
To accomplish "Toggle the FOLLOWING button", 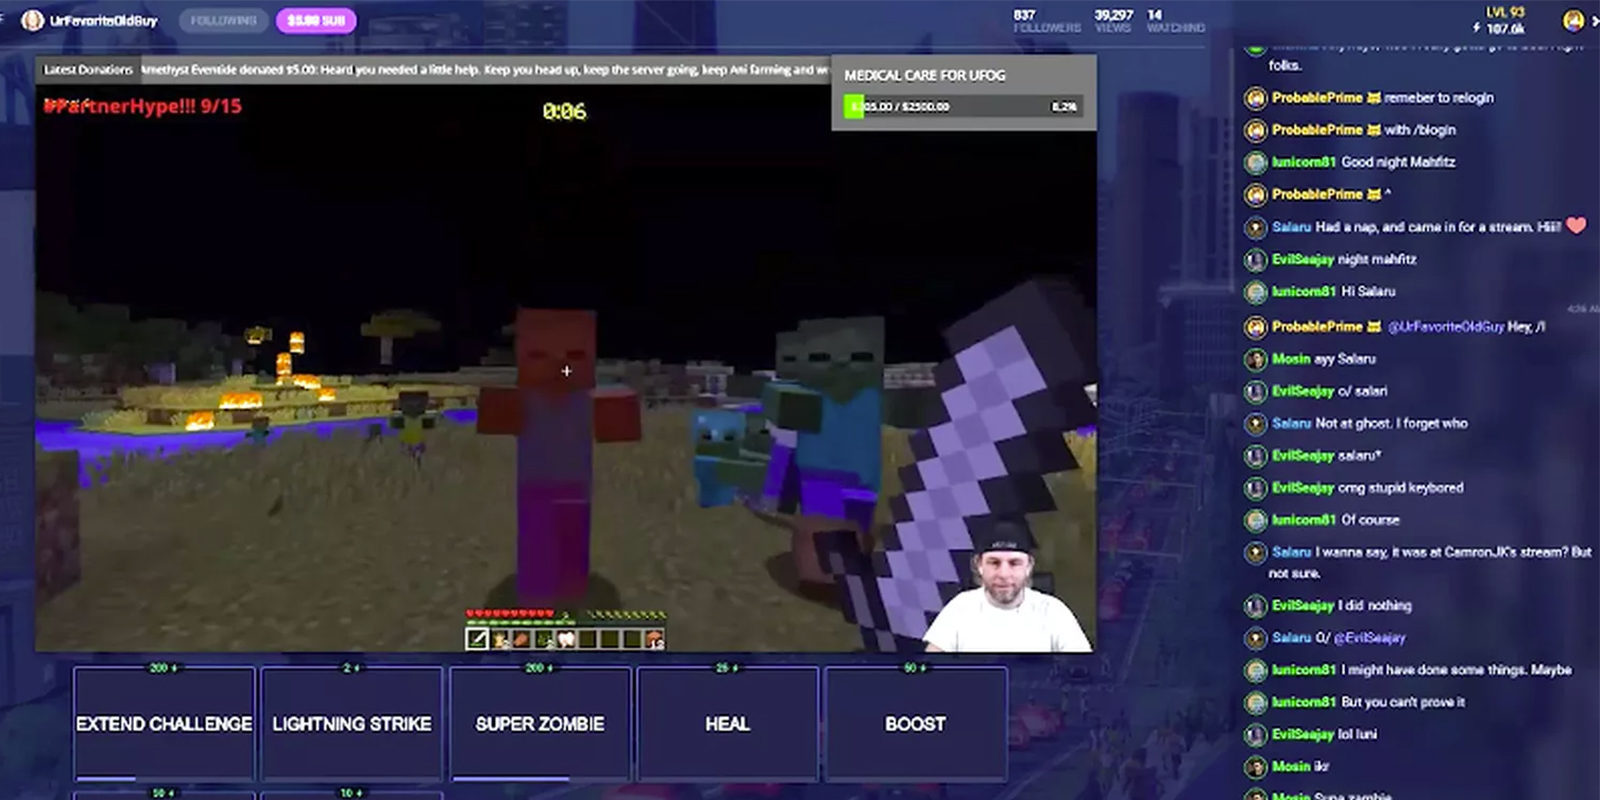I will pyautogui.click(x=223, y=20).
